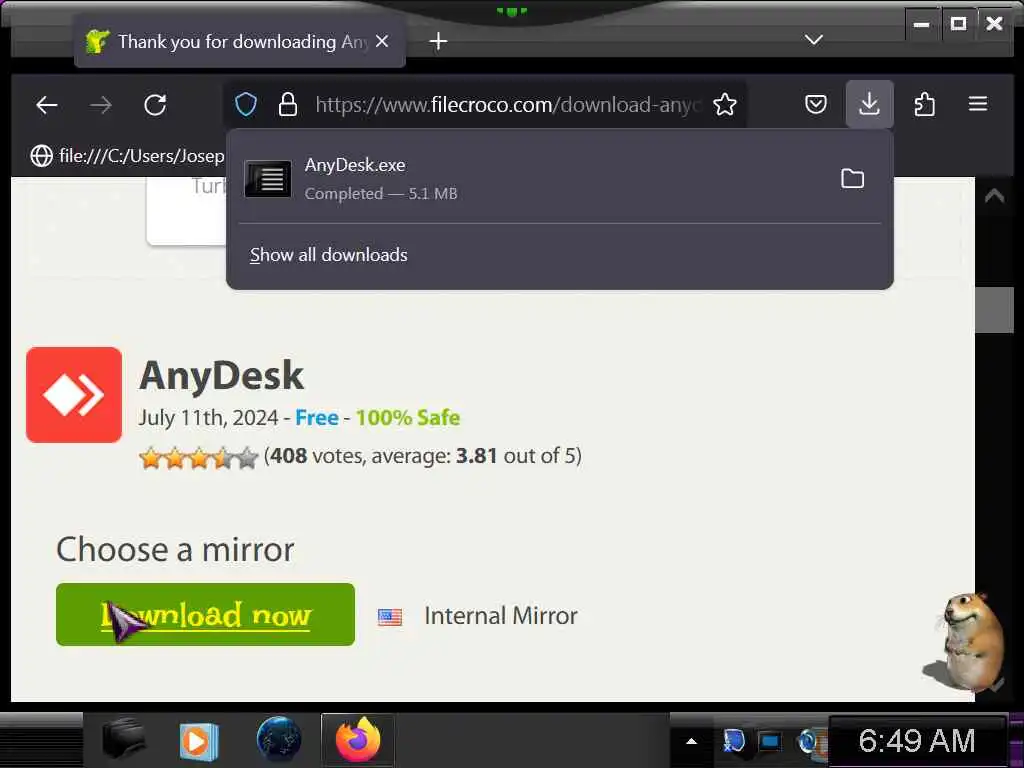Image resolution: width=1024 pixels, height=768 pixels.
Task: View site security padlock info
Action: tap(288, 104)
